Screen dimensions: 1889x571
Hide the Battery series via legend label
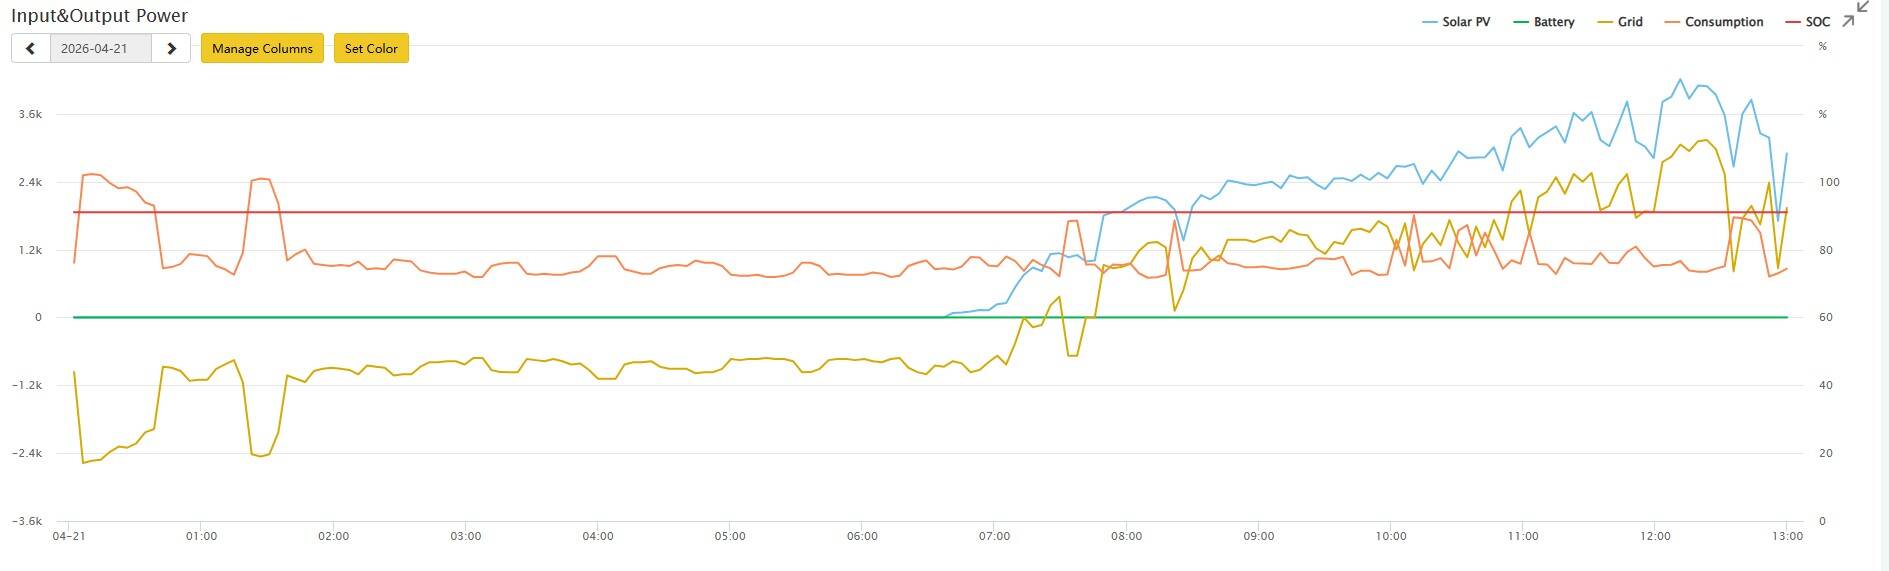[1554, 22]
